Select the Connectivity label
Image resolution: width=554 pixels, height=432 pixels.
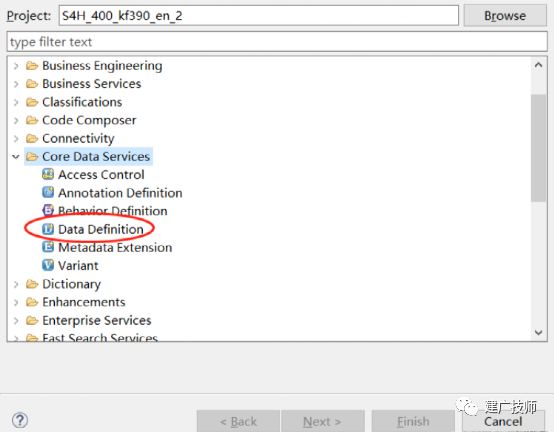point(78,138)
